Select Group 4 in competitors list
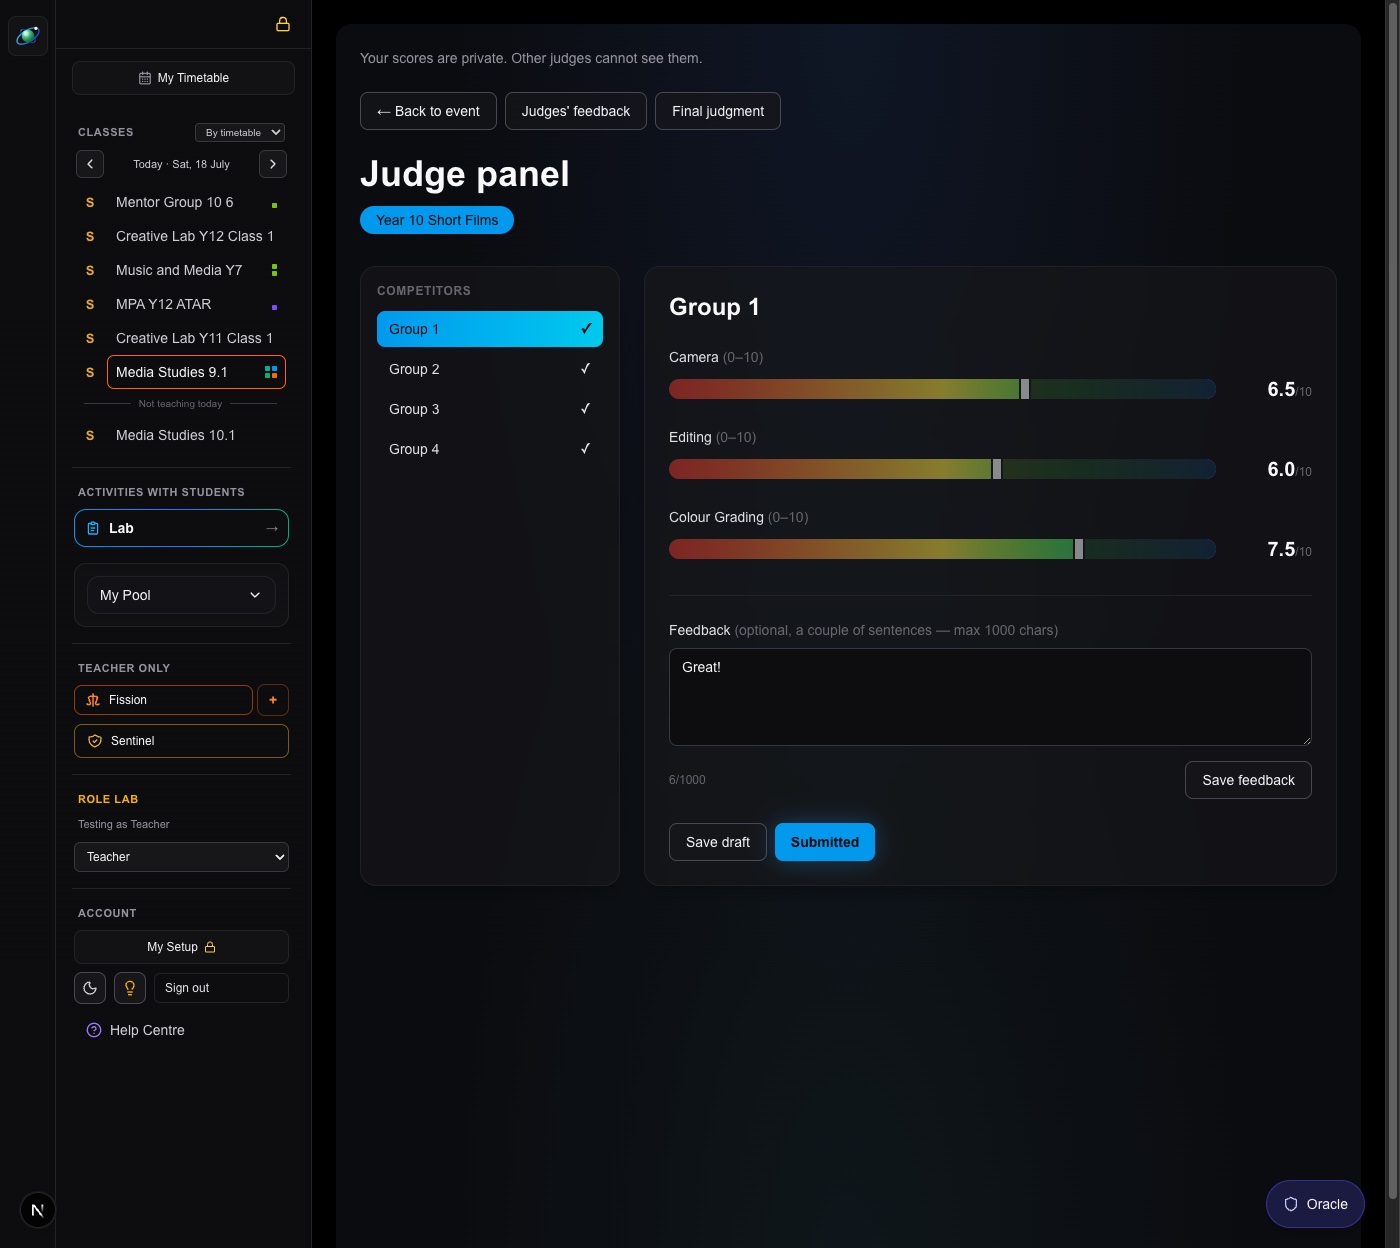This screenshot has width=1400, height=1248. [x=490, y=449]
